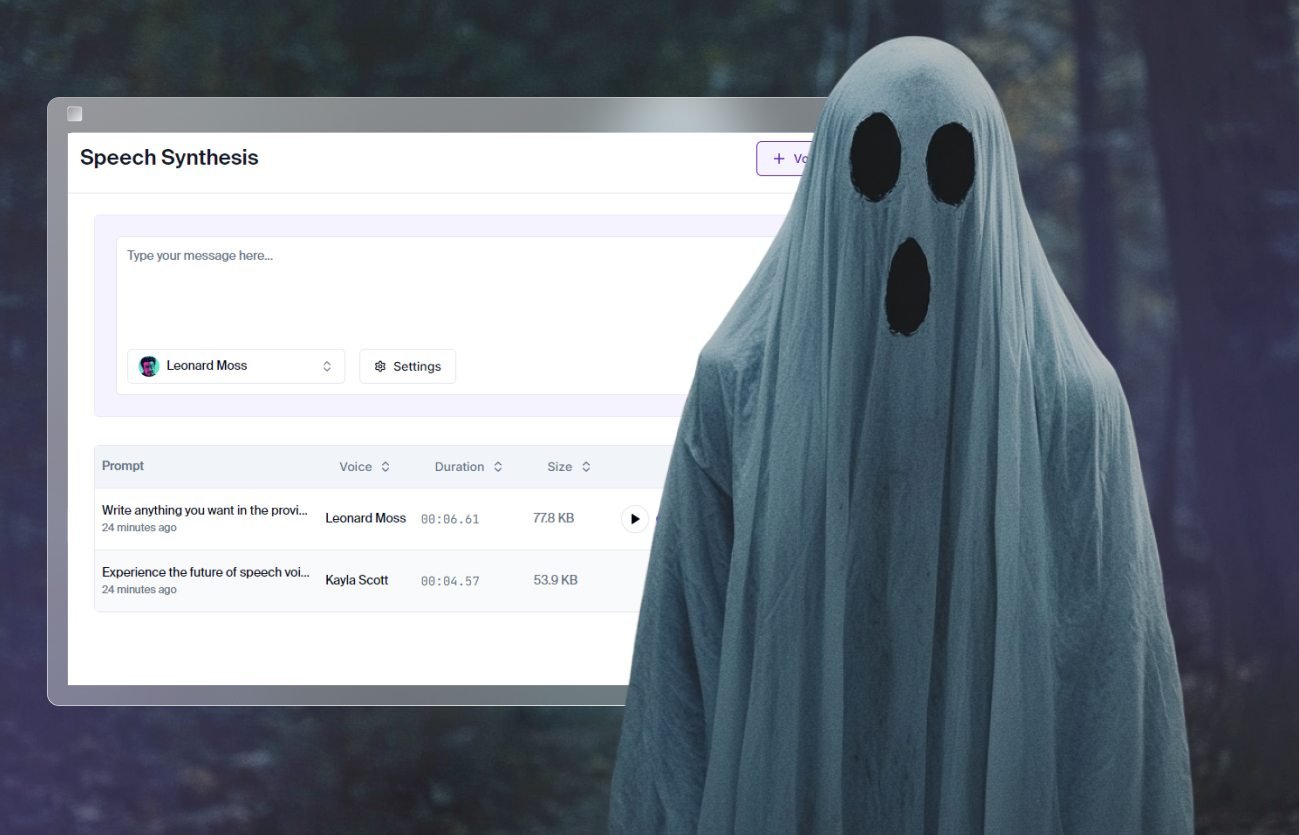This screenshot has width=1299, height=835.
Task: Click the Speech Synthesis heading
Action: click(169, 157)
